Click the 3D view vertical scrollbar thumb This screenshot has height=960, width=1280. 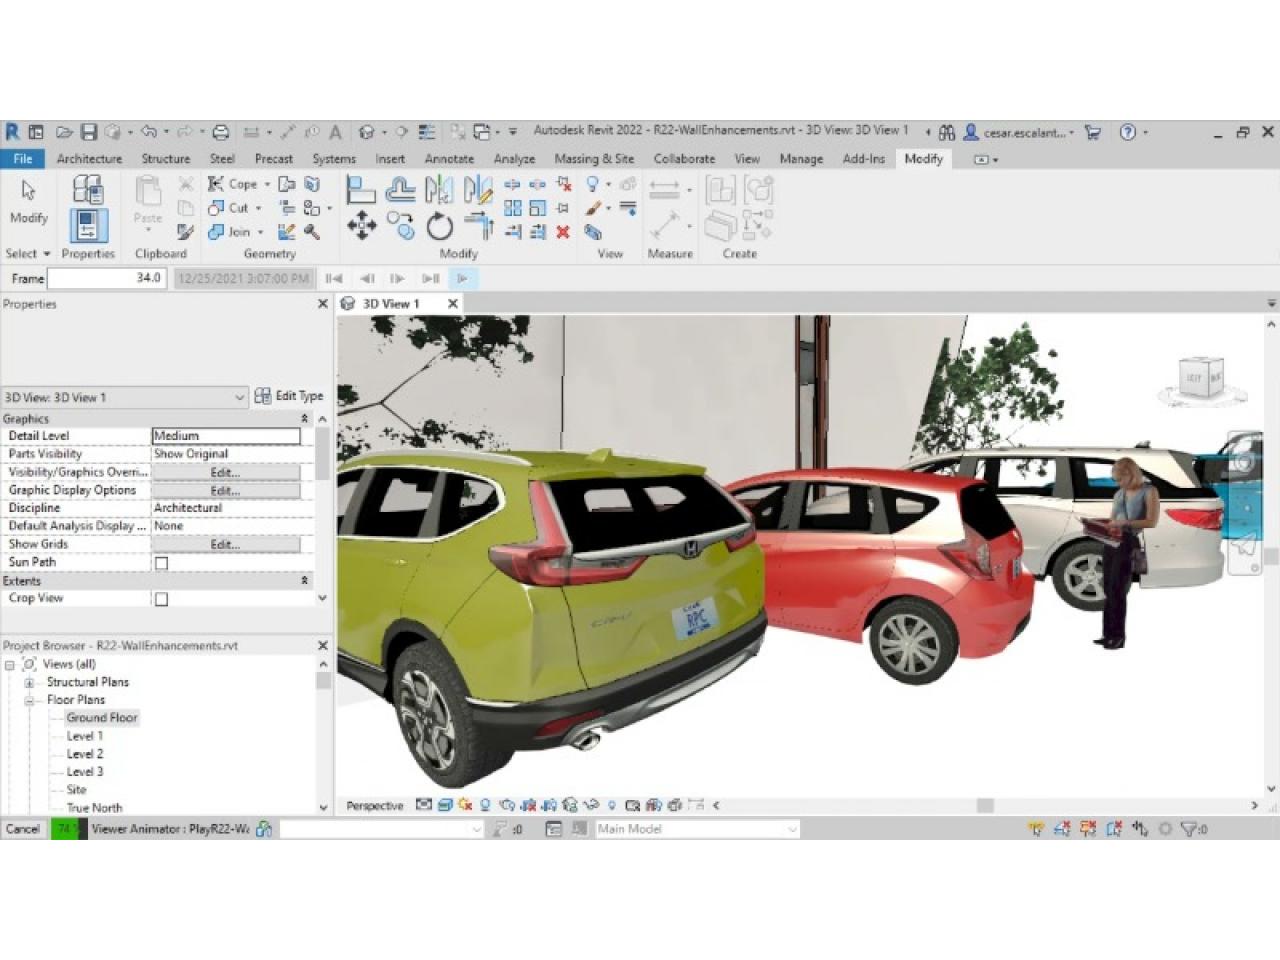pyautogui.click(x=1272, y=557)
